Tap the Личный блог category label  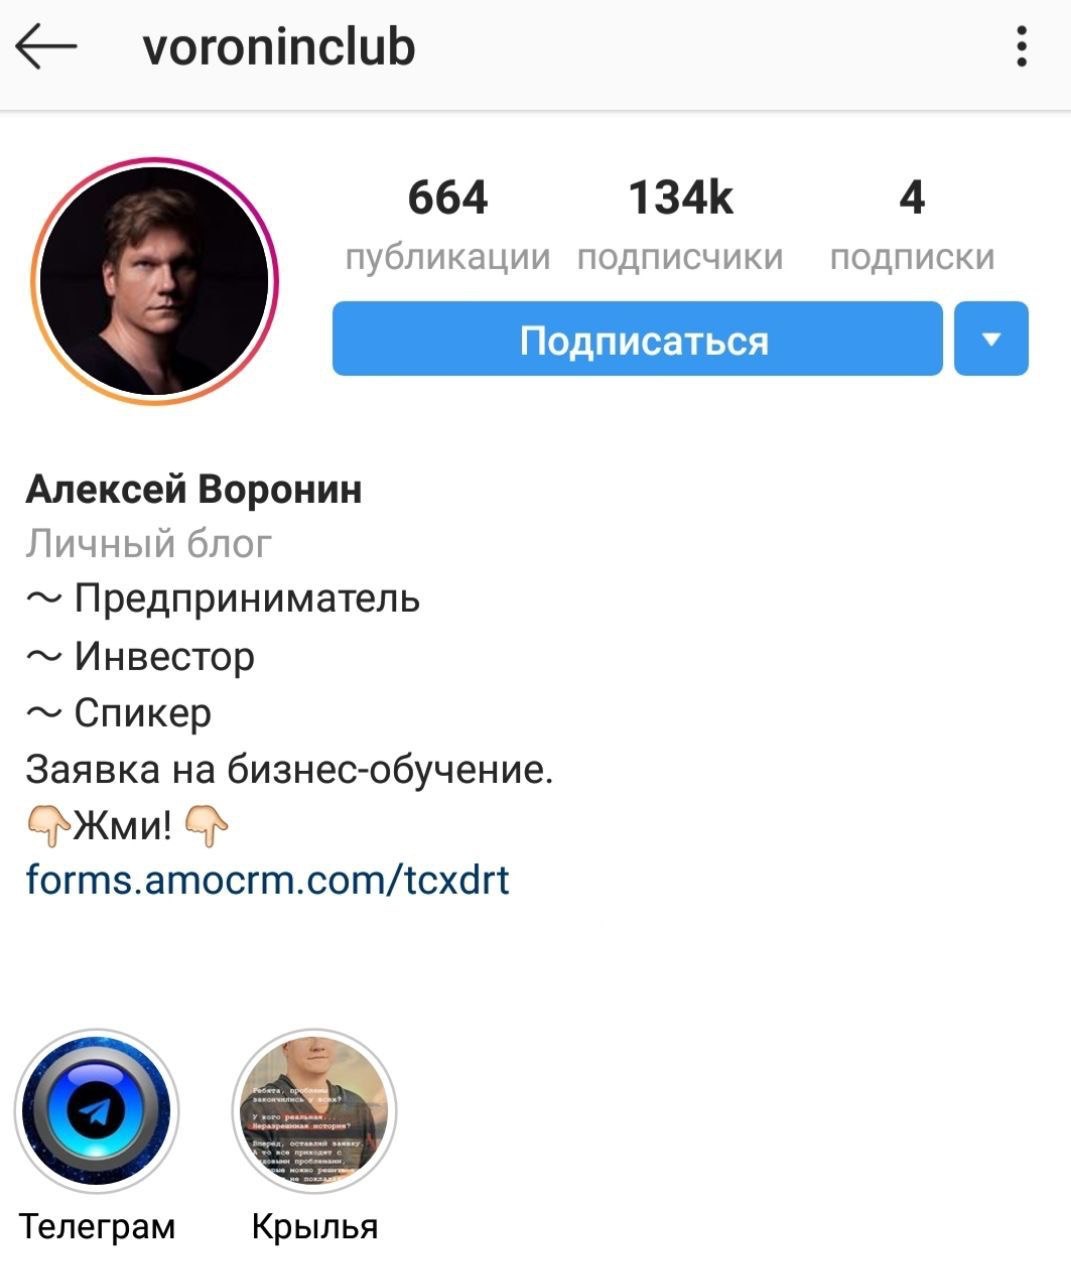149,544
